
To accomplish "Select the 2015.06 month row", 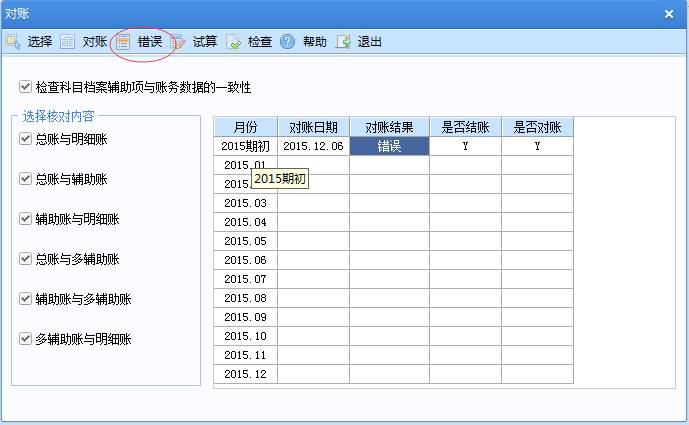I will point(245,260).
